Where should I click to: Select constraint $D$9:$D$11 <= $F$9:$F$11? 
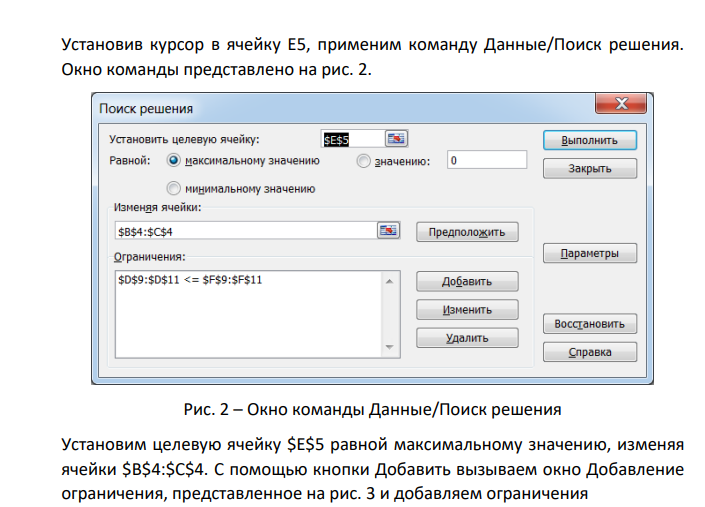pos(190,280)
